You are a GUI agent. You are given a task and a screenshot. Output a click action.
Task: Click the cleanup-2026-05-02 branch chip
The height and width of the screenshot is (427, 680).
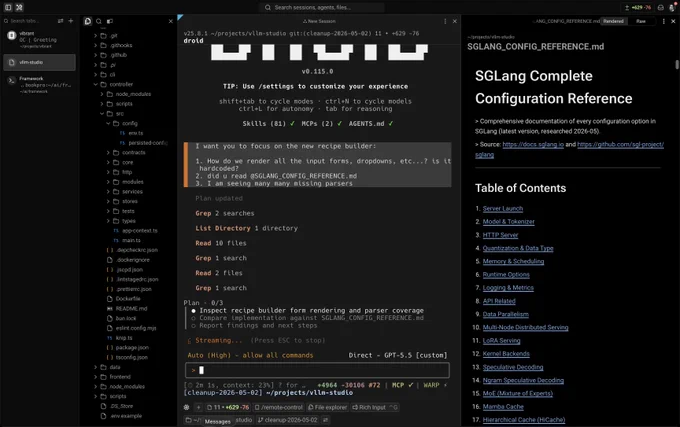click(287, 420)
